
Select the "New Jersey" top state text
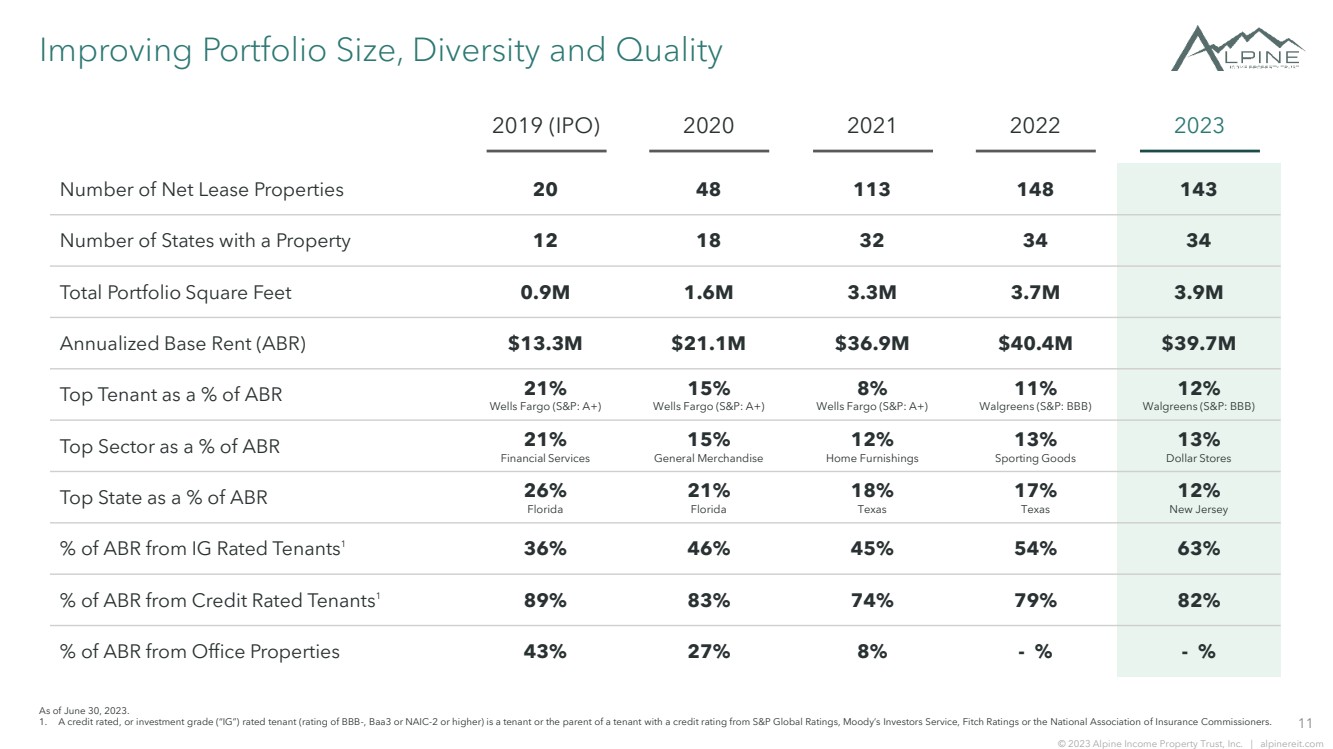coord(1198,509)
